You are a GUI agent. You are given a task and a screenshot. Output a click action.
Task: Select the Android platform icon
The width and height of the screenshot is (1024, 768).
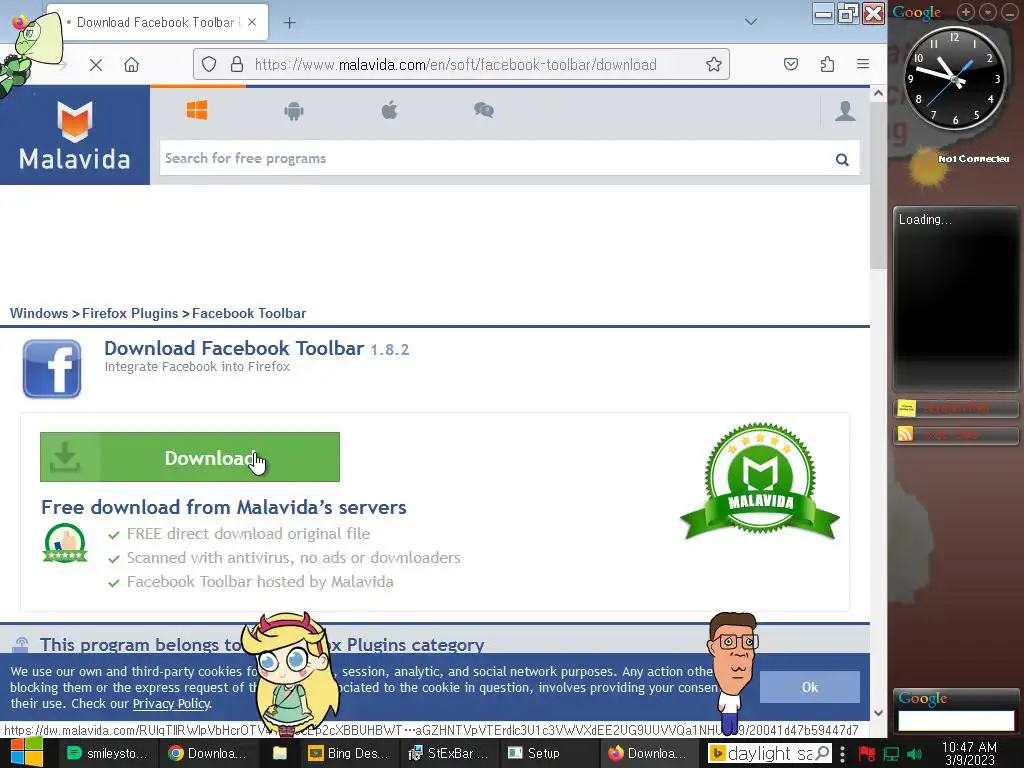click(294, 111)
